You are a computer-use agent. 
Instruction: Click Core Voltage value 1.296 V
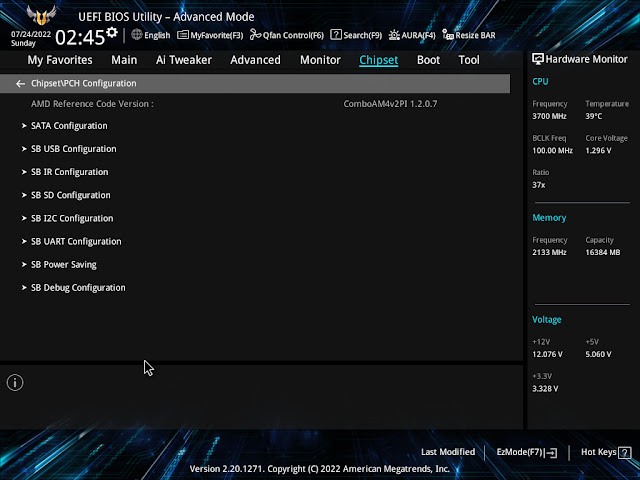598,151
